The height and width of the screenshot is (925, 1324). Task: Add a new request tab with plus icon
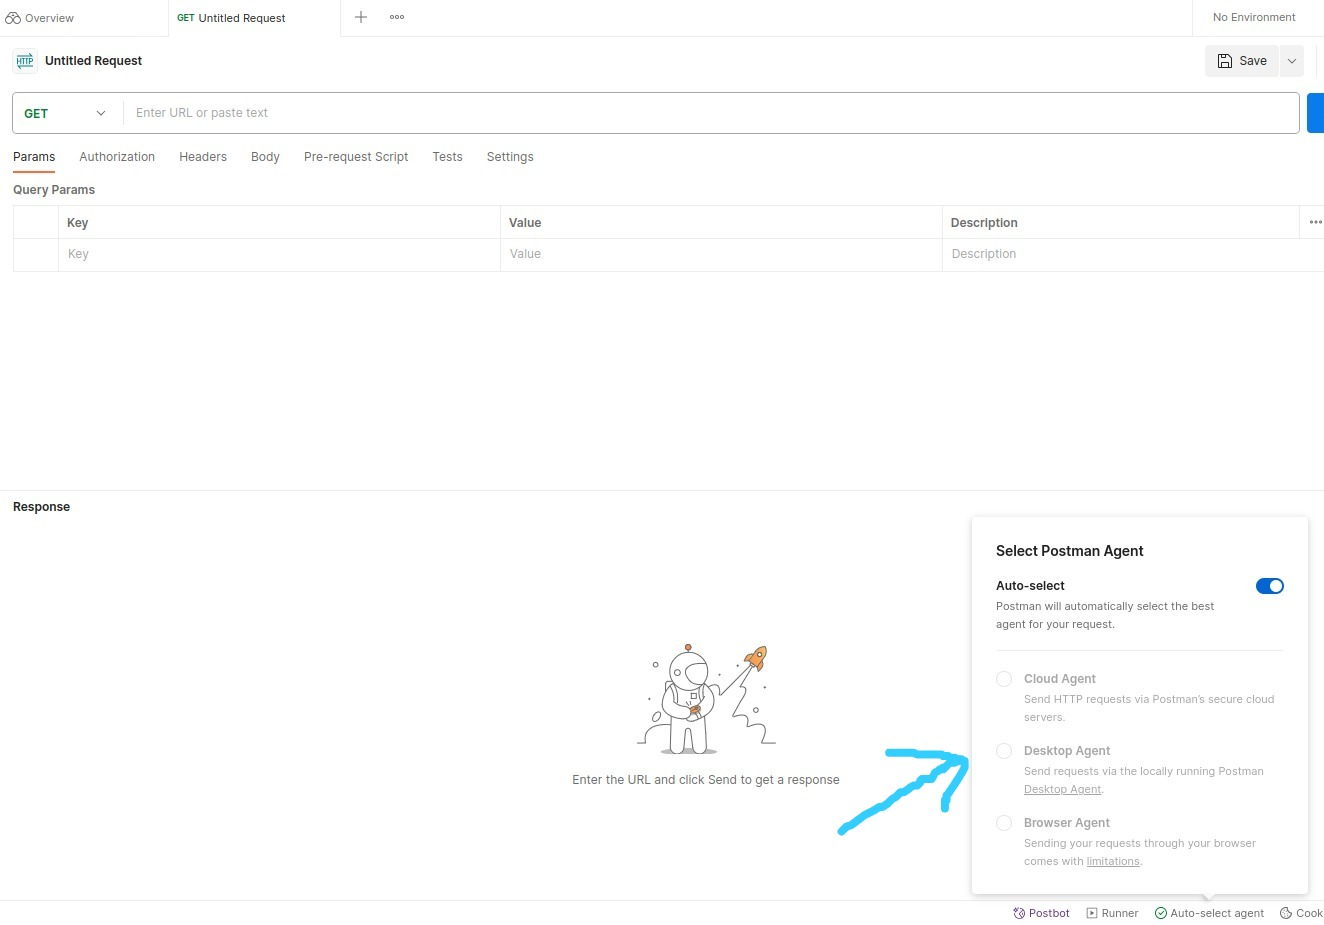click(361, 17)
